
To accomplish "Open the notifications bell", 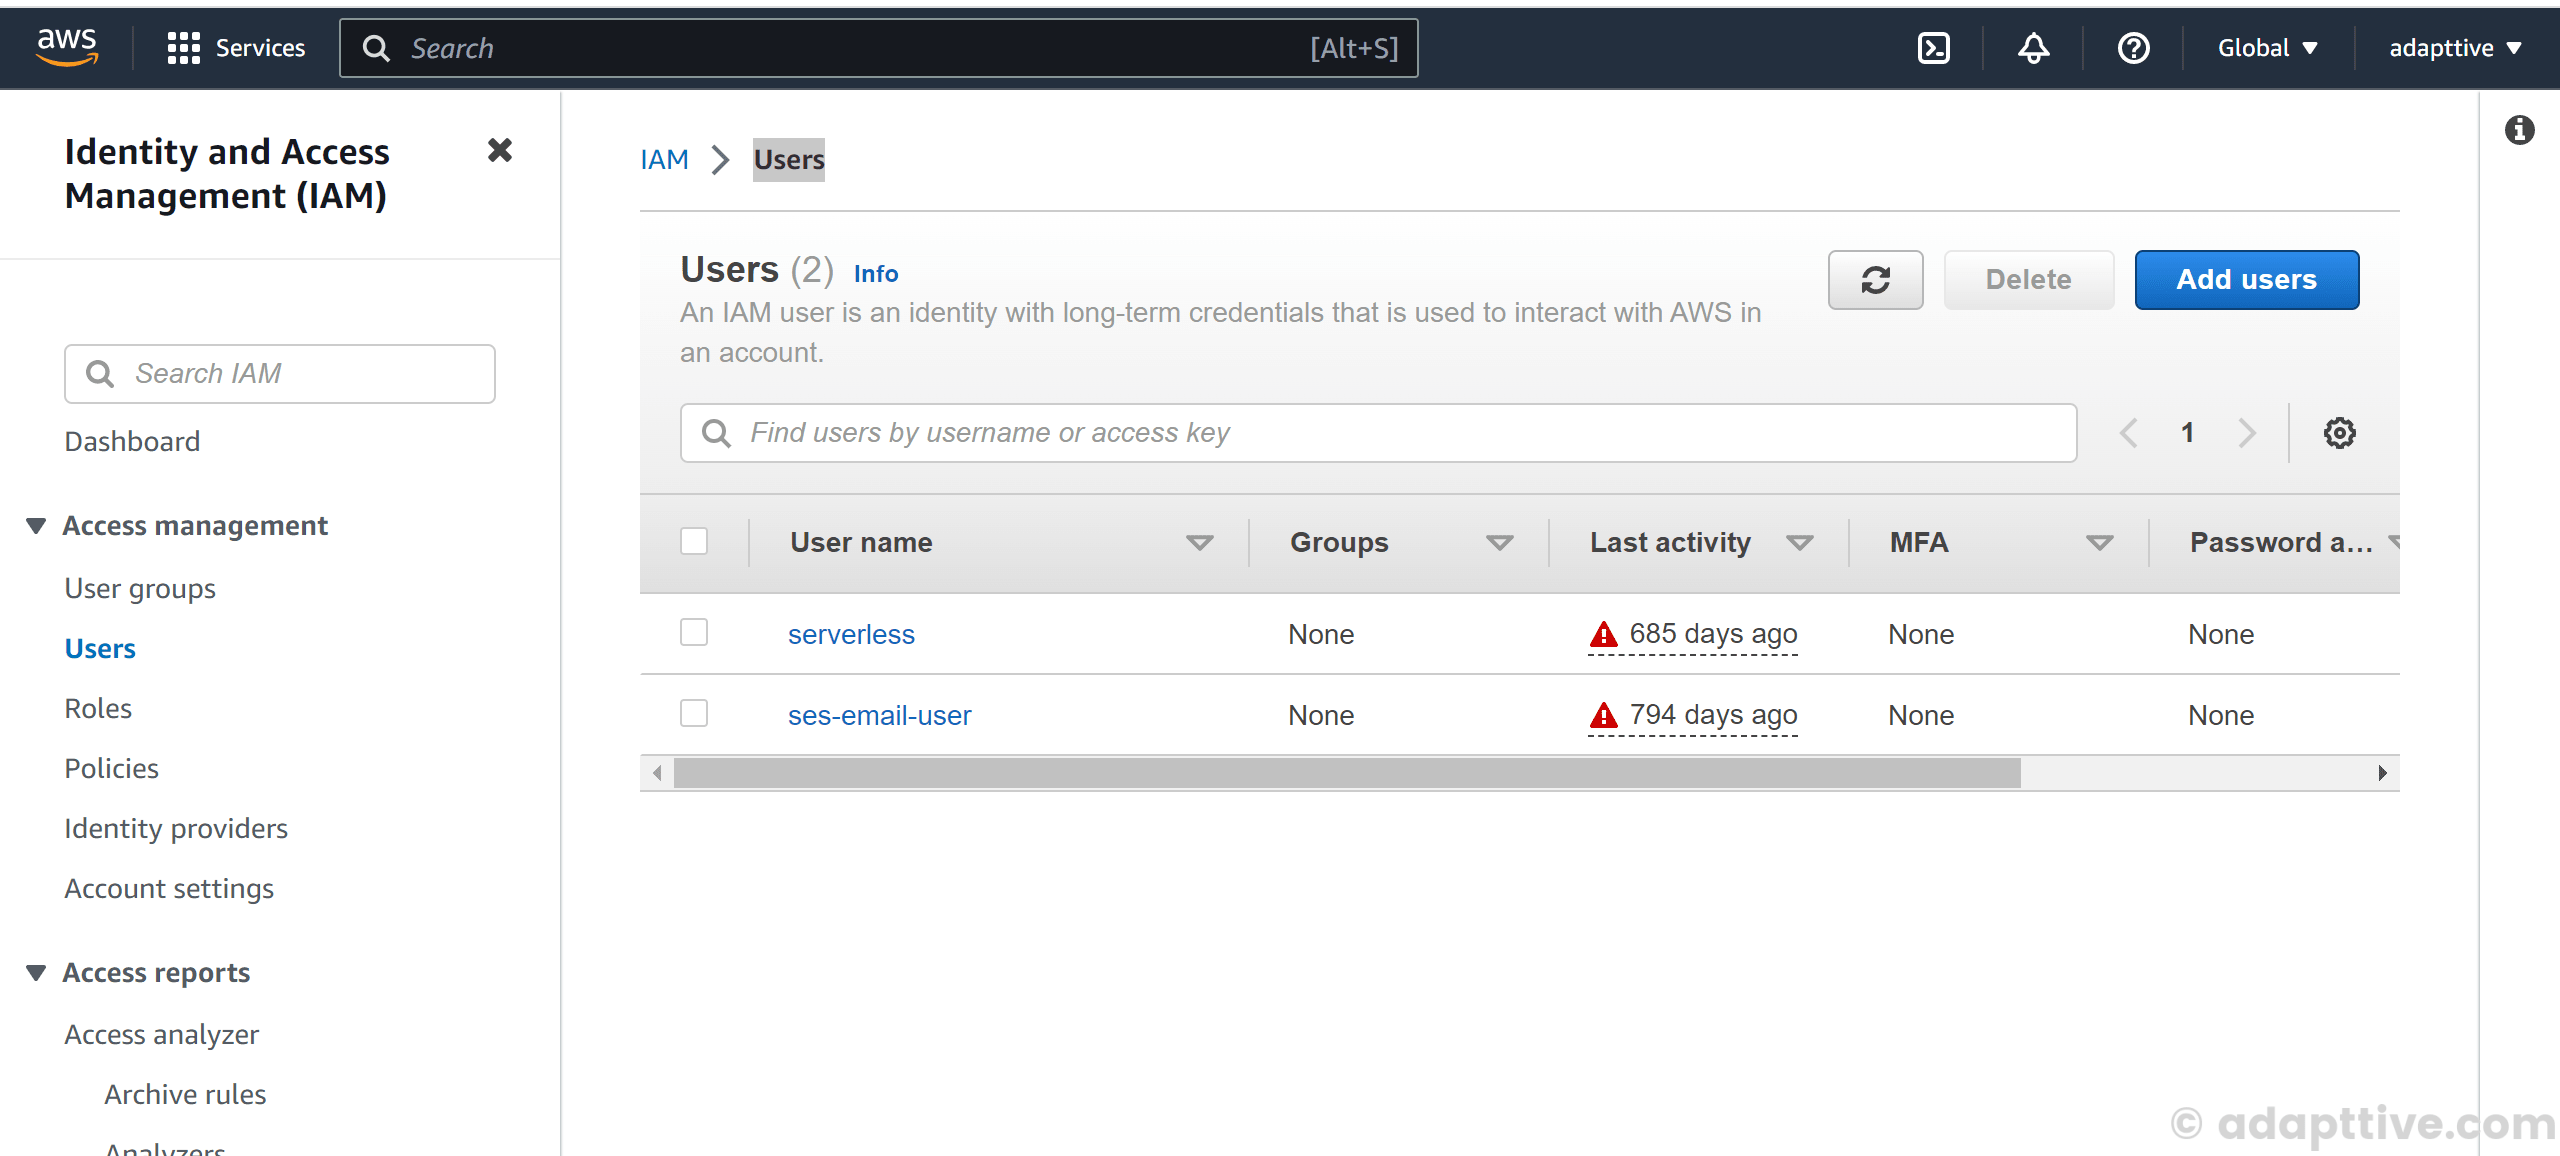I will coord(2033,48).
